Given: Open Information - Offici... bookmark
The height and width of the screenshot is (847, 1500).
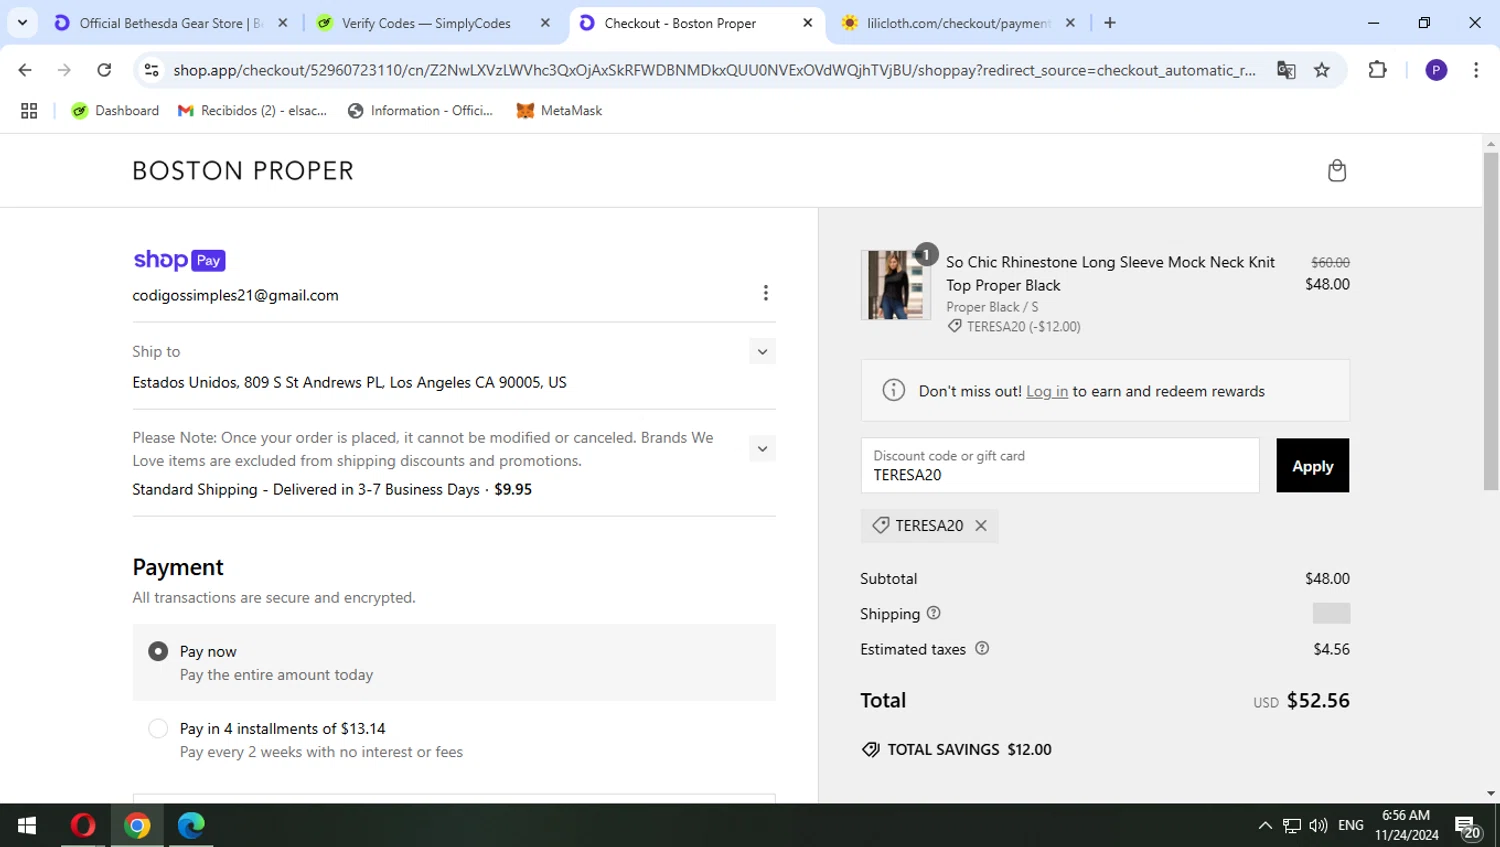Looking at the screenshot, I should [x=420, y=111].
